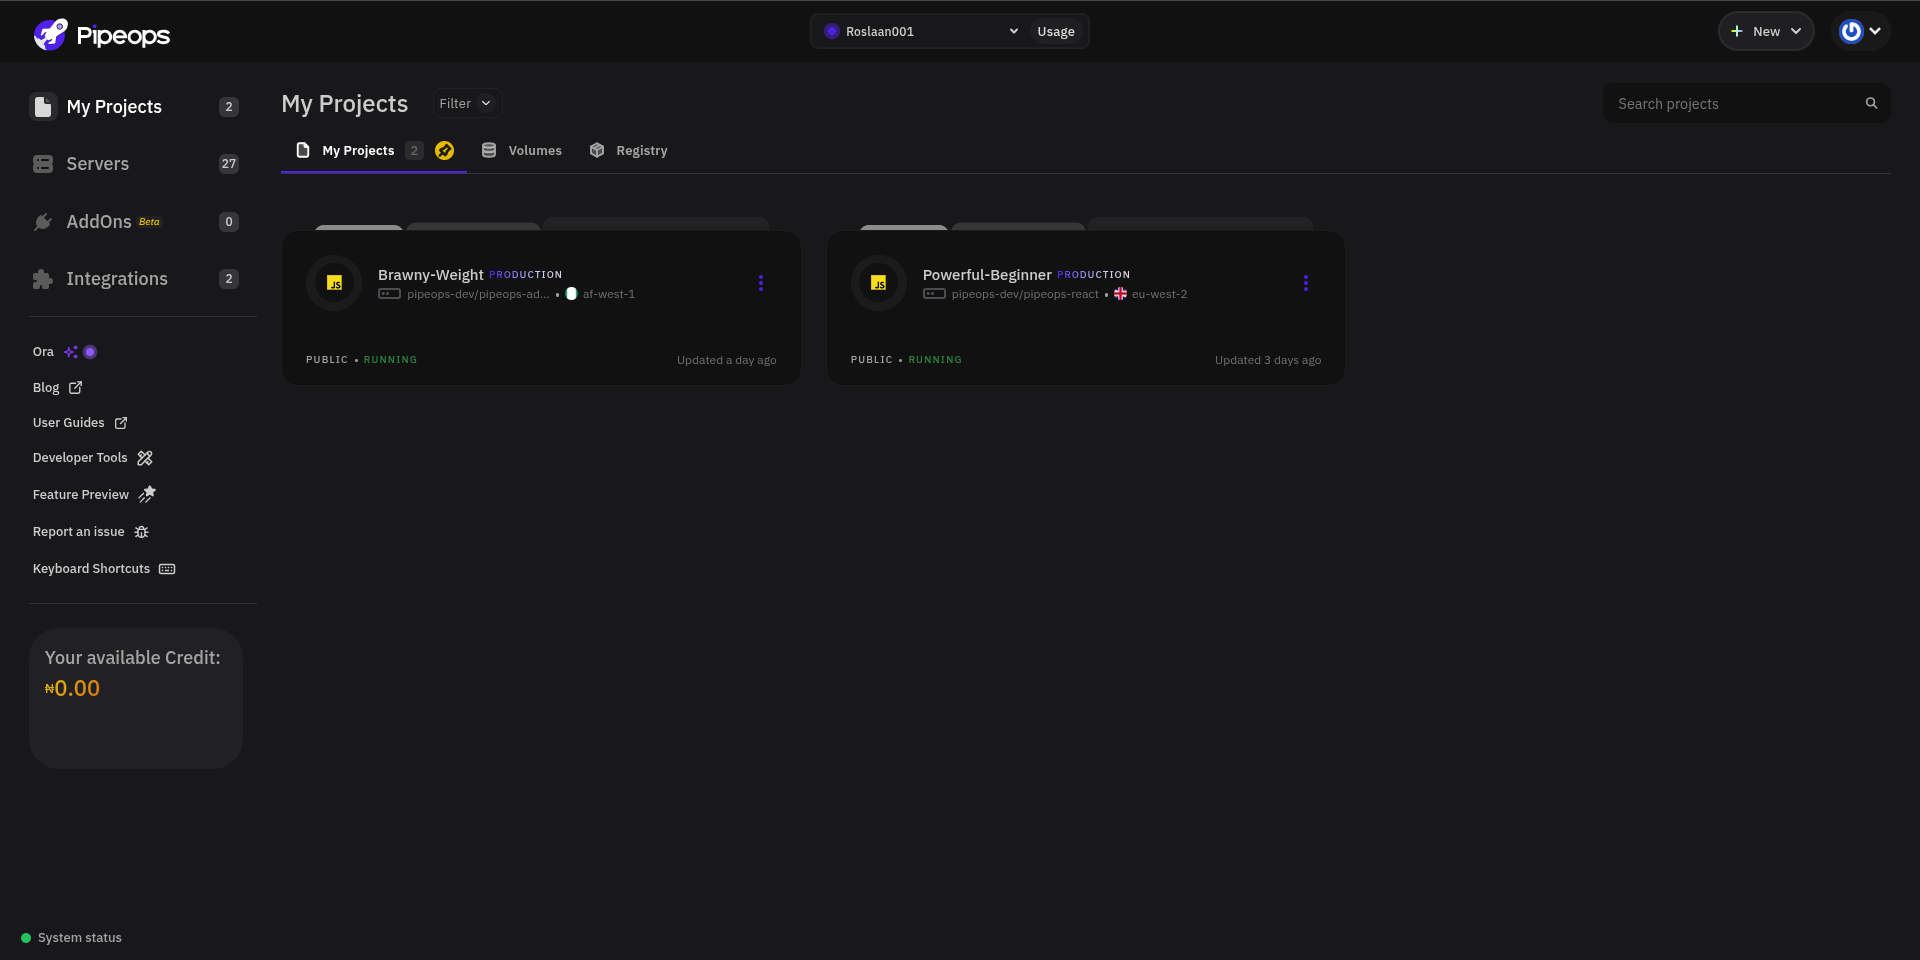The height and width of the screenshot is (960, 1920).
Task: Click the Keyboard Shortcuts text
Action: coord(91,569)
